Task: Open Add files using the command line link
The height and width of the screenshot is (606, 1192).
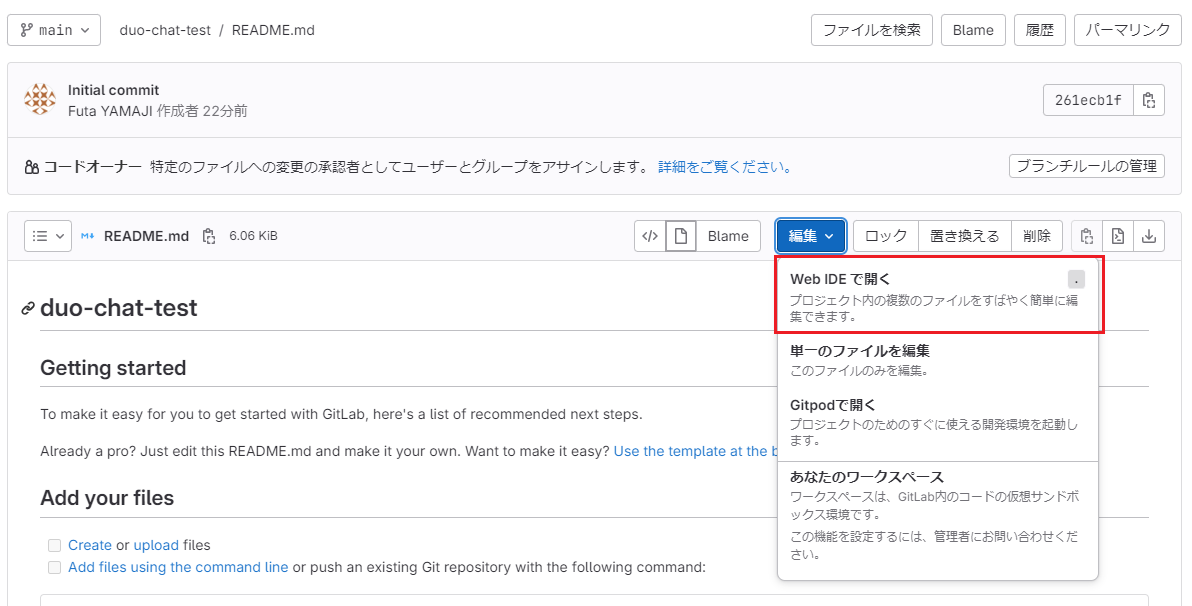Action: 178,567
